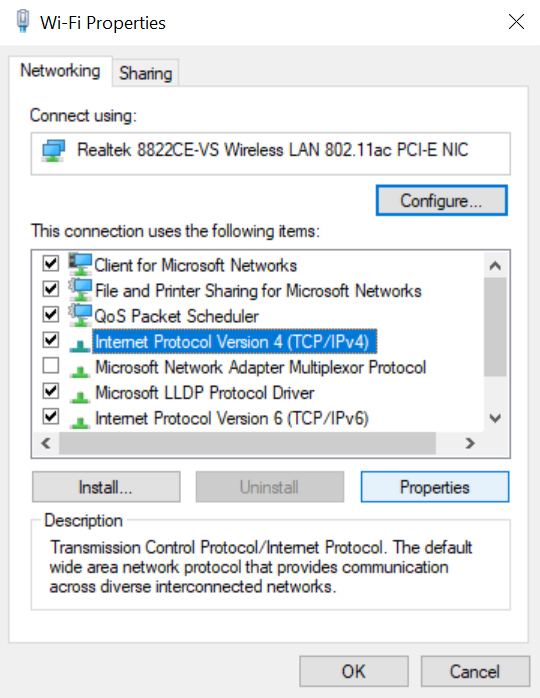Select Microsoft LLDP Protocol Driver list item
The image size is (540, 698).
point(204,393)
